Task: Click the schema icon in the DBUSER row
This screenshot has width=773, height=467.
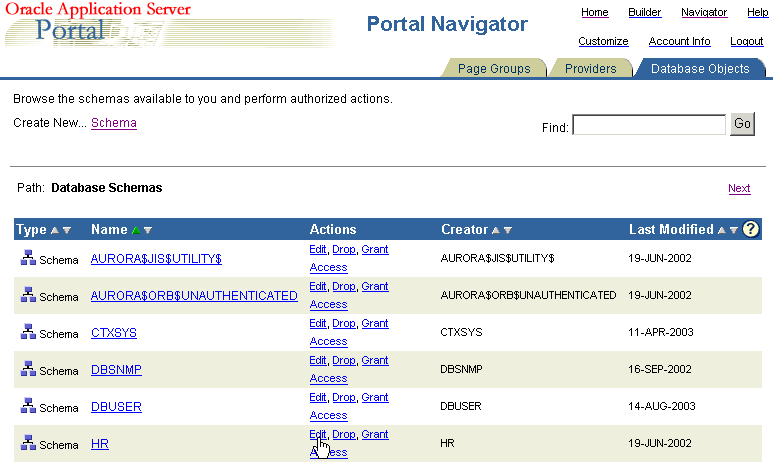Action: point(28,405)
